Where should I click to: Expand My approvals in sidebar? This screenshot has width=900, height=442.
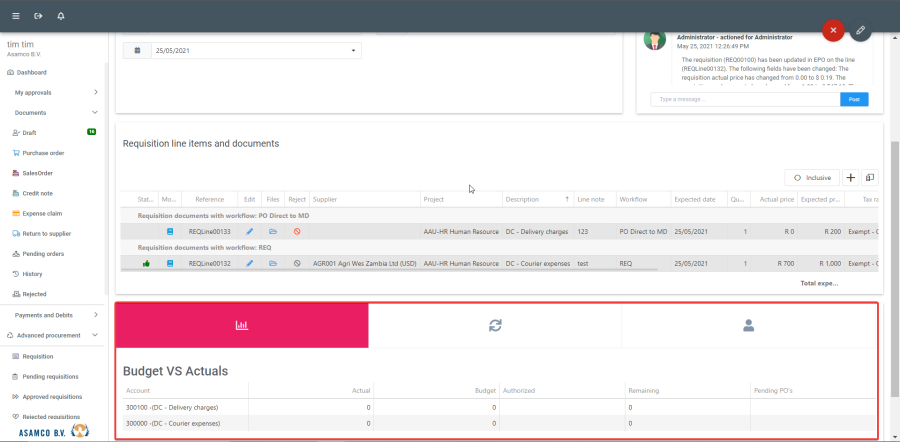[95, 92]
